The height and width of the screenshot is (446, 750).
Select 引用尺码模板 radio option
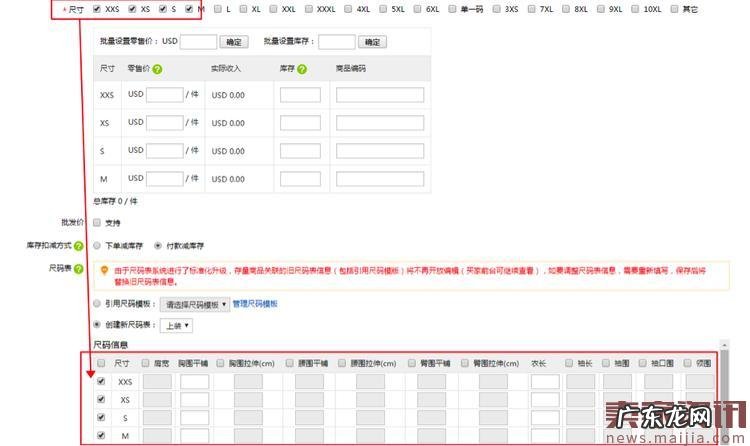tap(97, 303)
